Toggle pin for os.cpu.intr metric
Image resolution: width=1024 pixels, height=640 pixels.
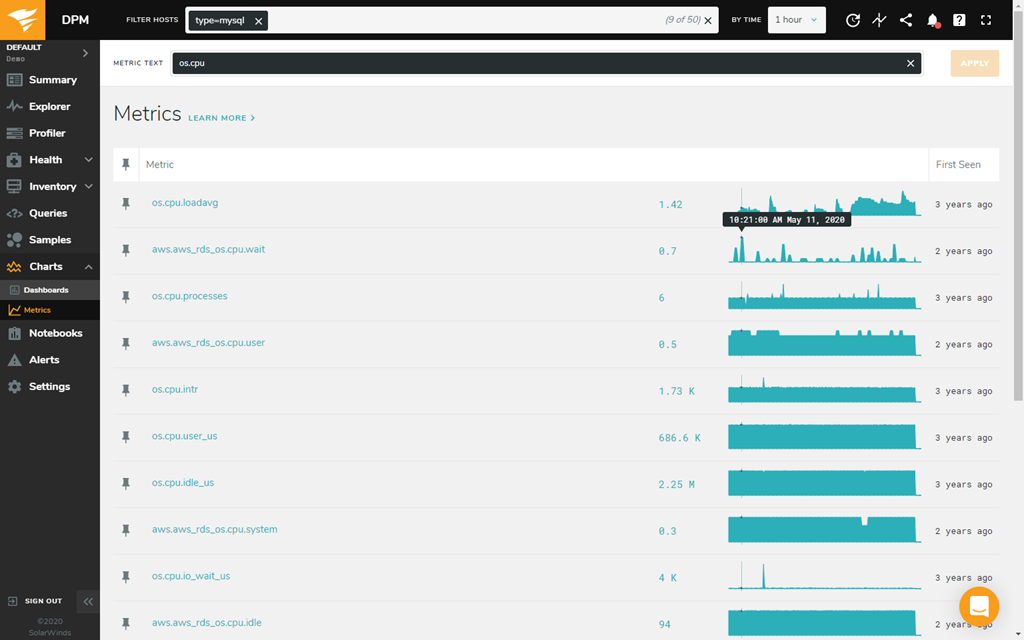point(126,390)
